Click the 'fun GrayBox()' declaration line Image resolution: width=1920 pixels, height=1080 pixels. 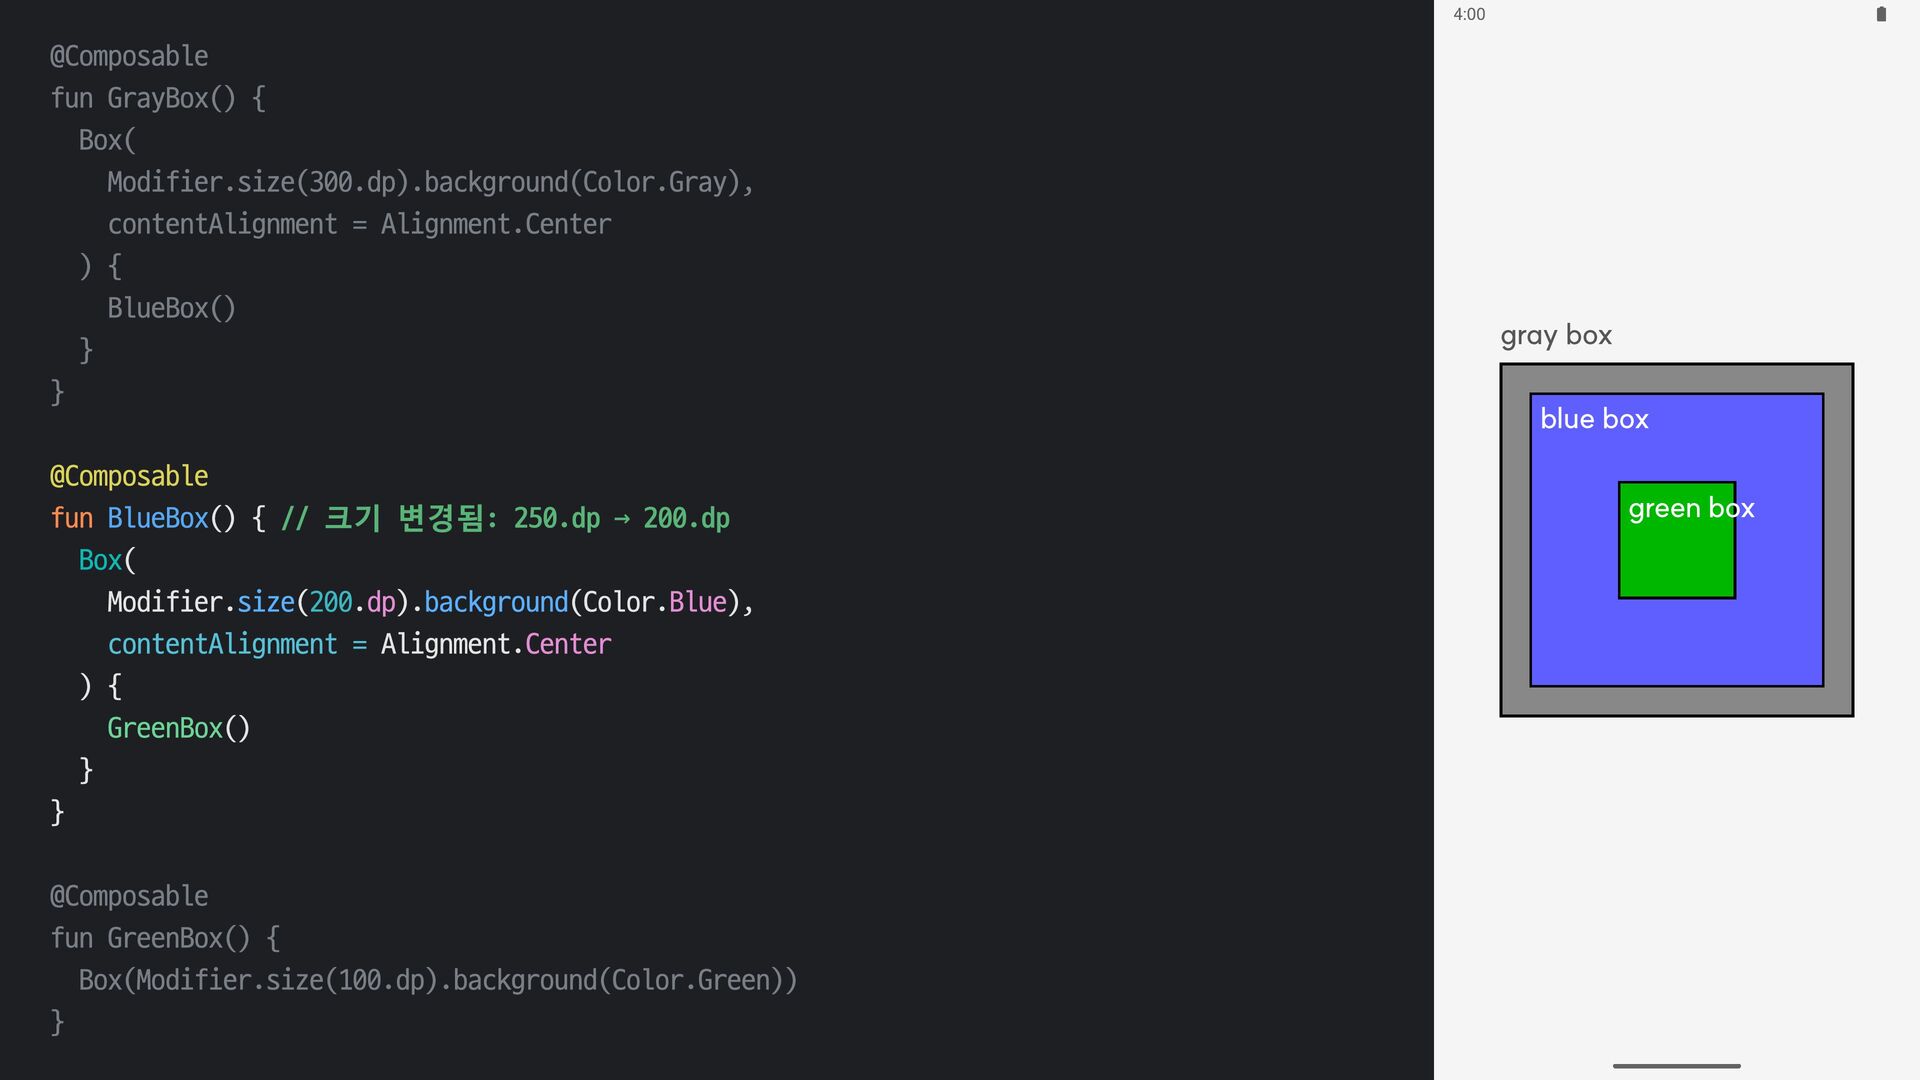tap(157, 98)
